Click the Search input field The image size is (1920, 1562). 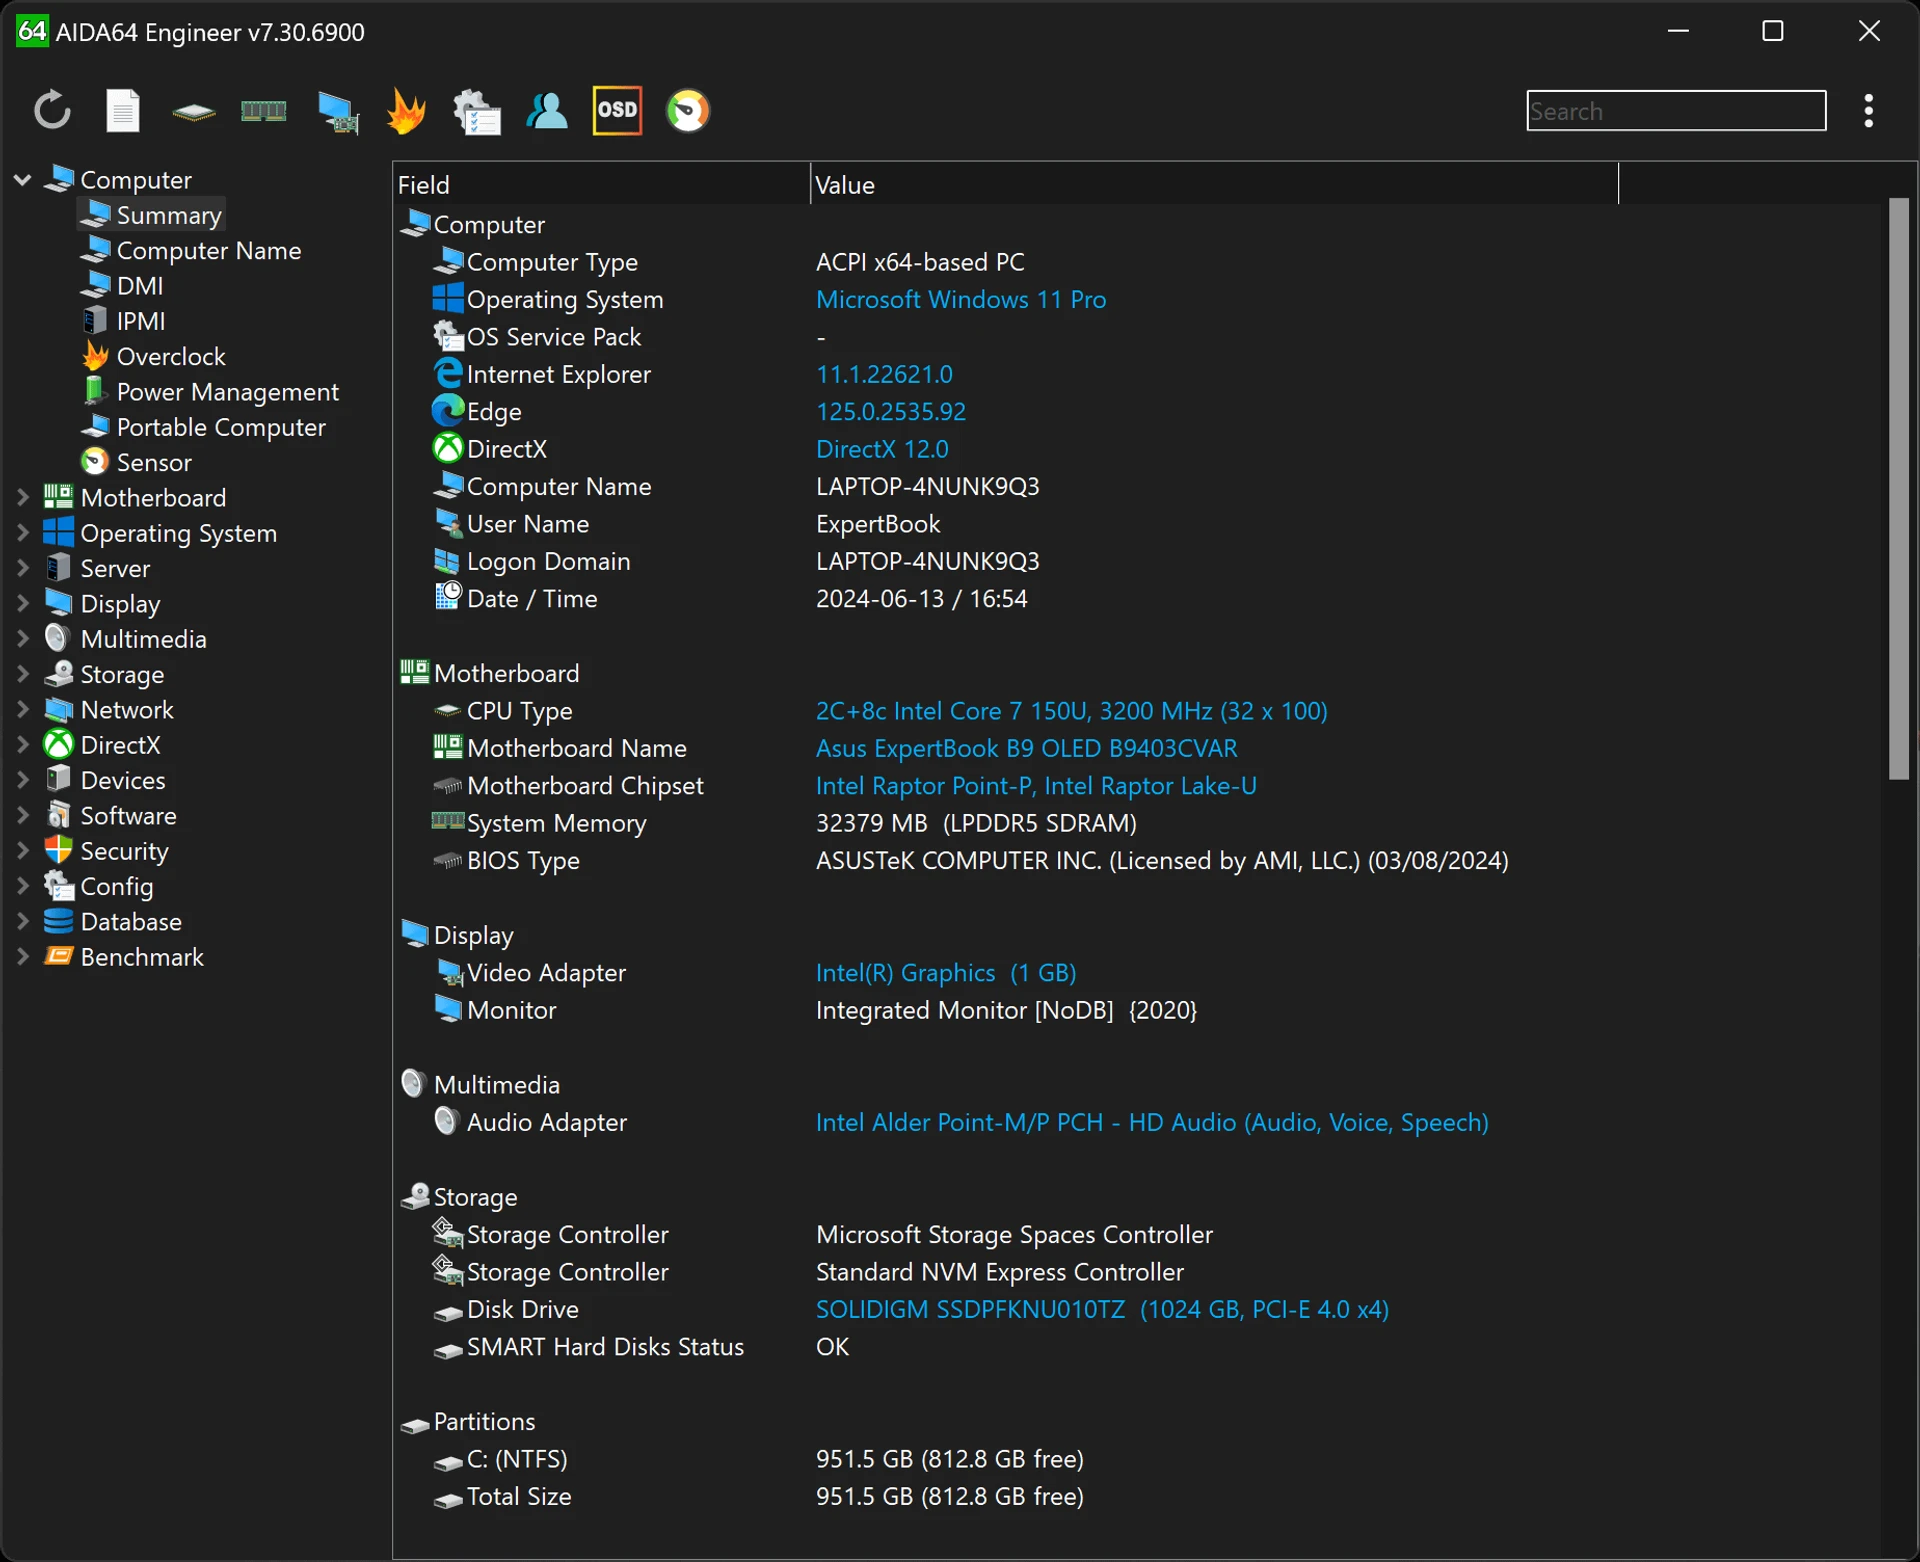1676,110
